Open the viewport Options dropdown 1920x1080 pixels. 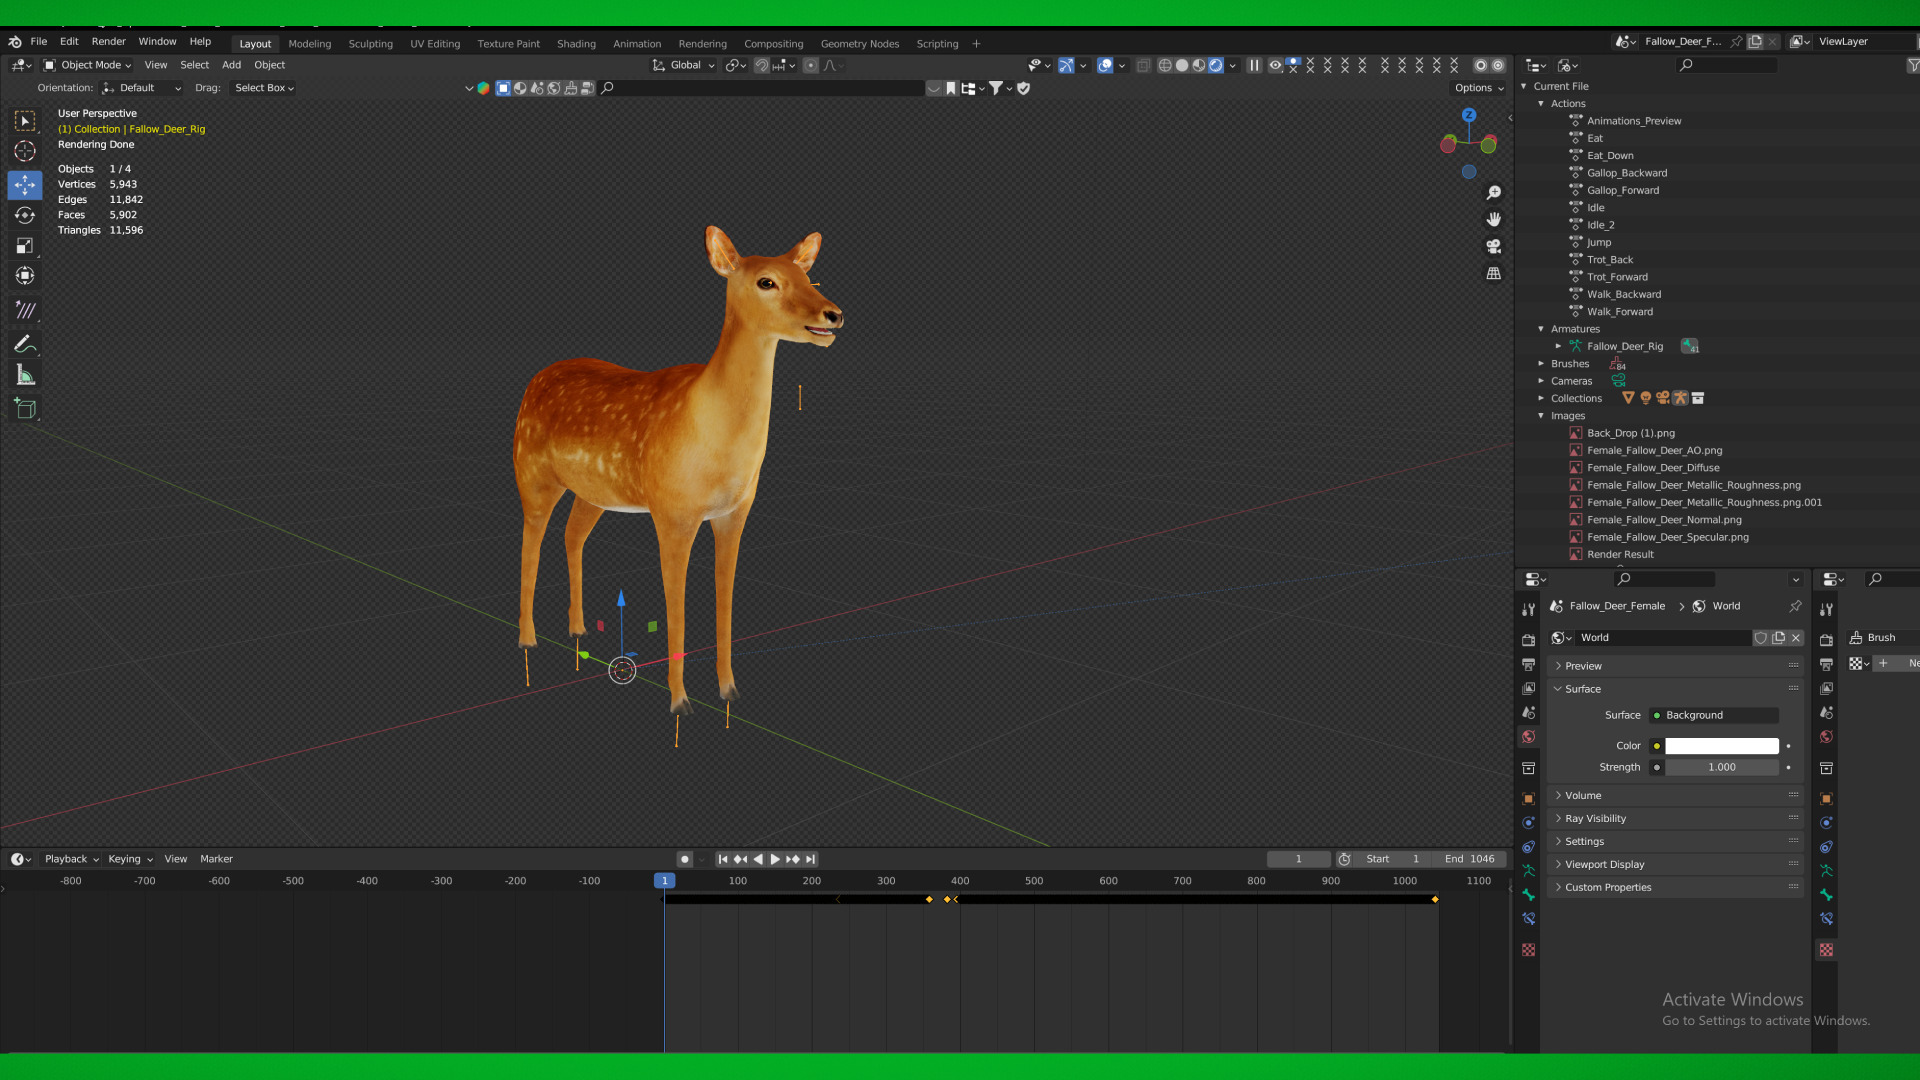1479,88
